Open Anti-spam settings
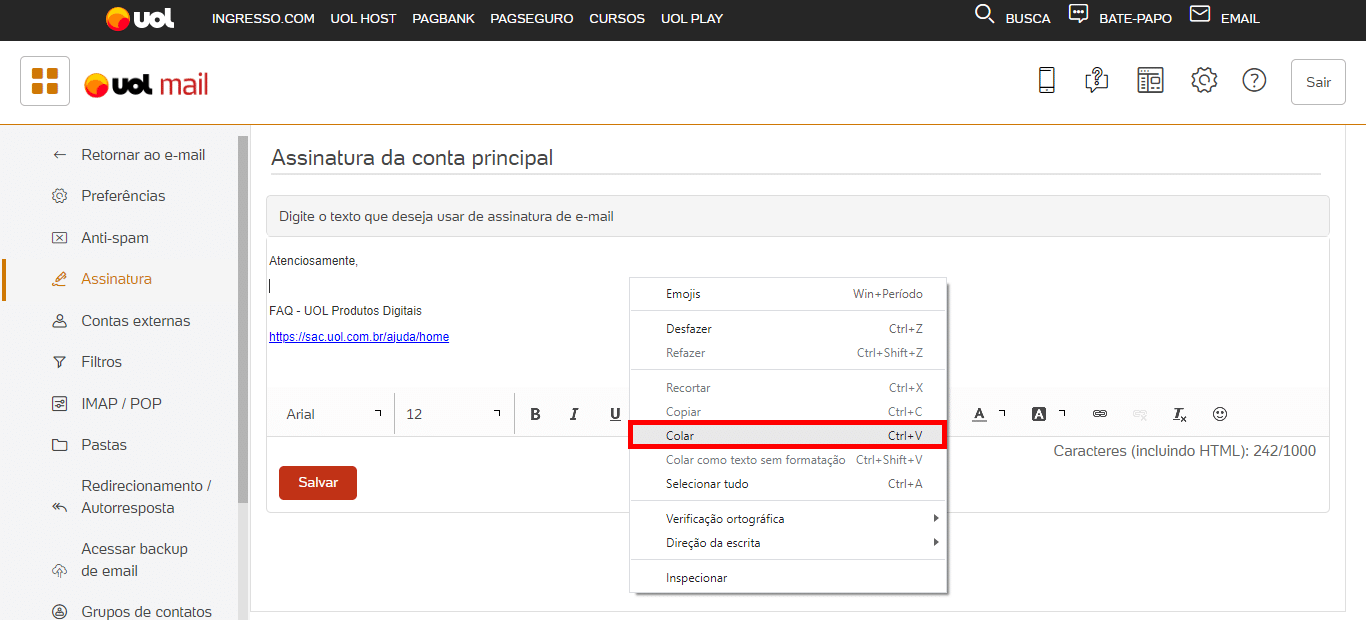Screen dimensions: 1366x620 (x=100, y=238)
